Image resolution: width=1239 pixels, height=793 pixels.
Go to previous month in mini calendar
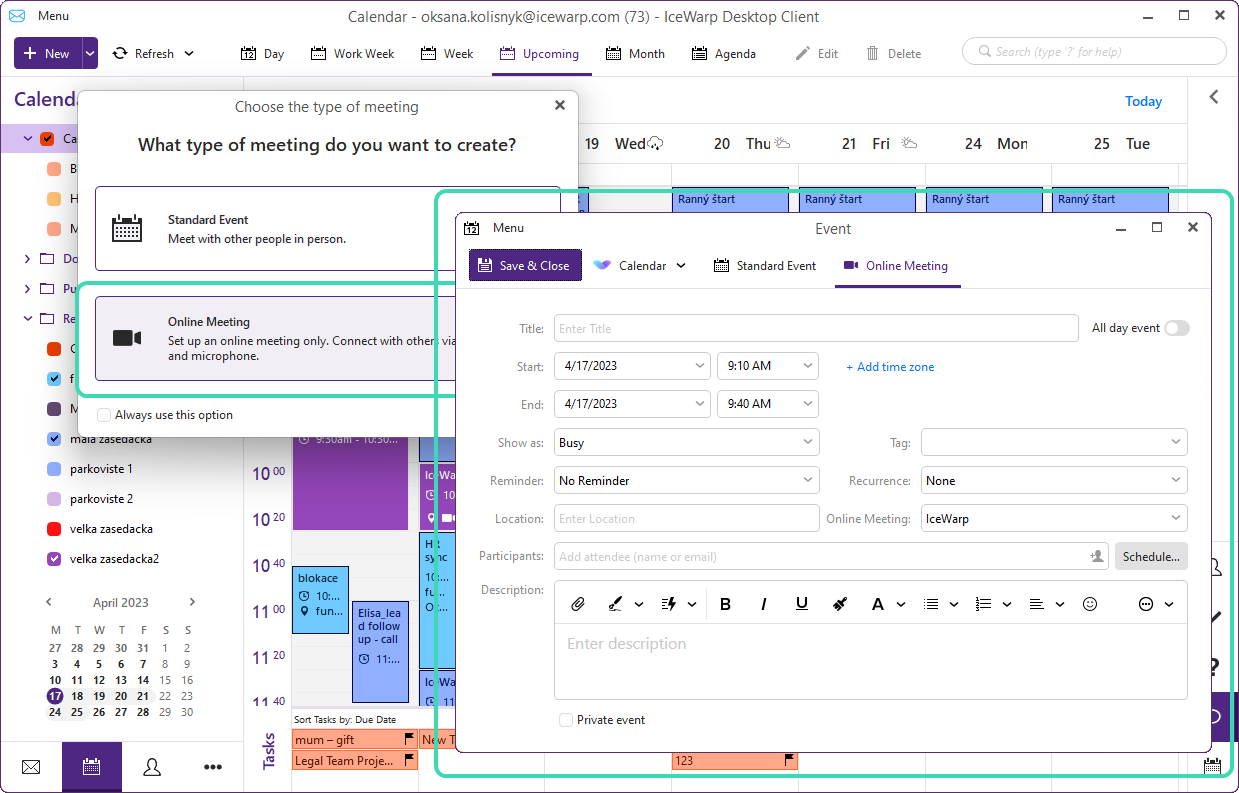[x=50, y=602]
